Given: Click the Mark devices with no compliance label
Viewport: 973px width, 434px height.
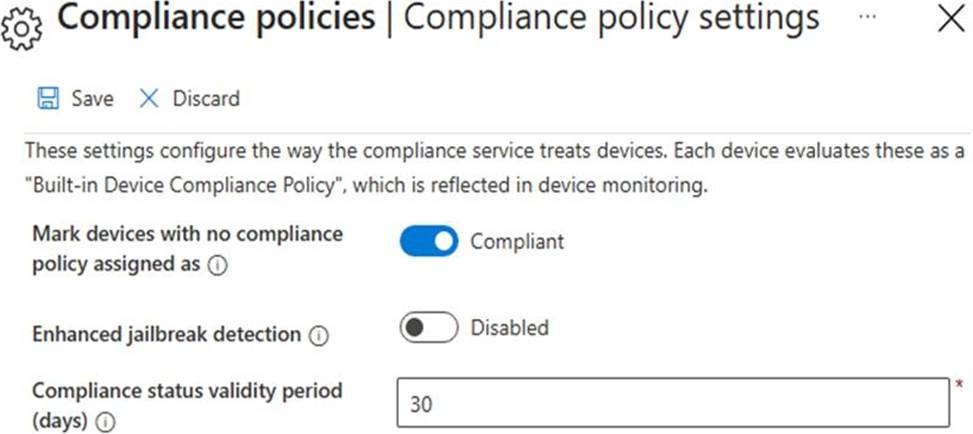Looking at the screenshot, I should (x=187, y=235).
